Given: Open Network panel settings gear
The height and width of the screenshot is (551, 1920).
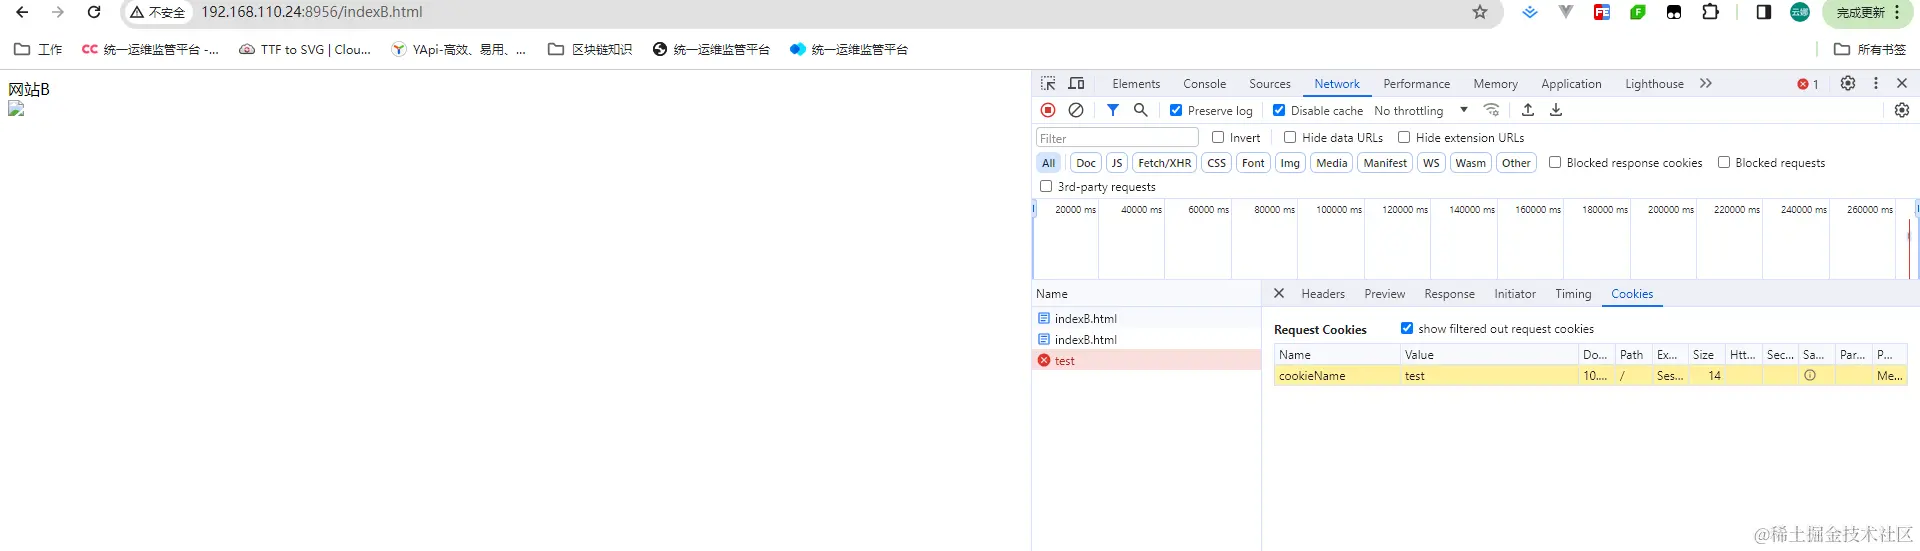Looking at the screenshot, I should tap(1902, 110).
